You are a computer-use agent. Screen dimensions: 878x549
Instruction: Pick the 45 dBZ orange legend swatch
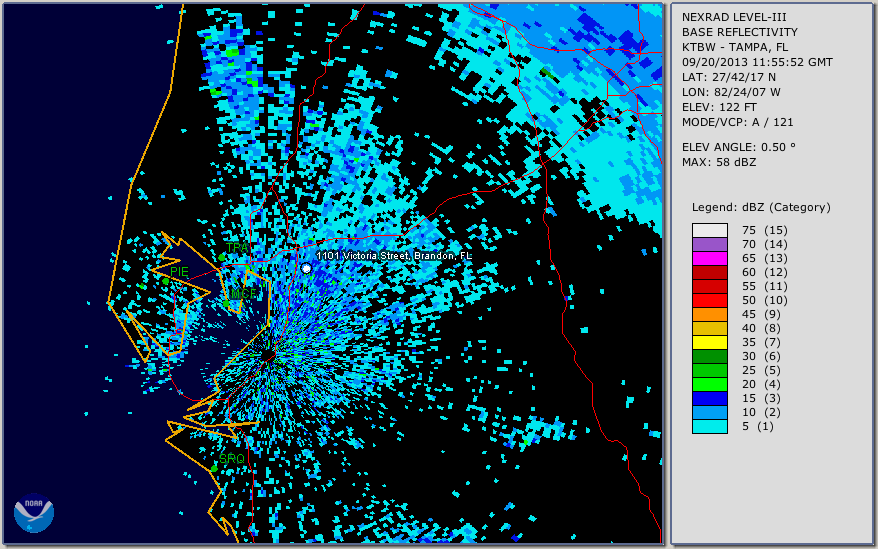pyautogui.click(x=710, y=314)
